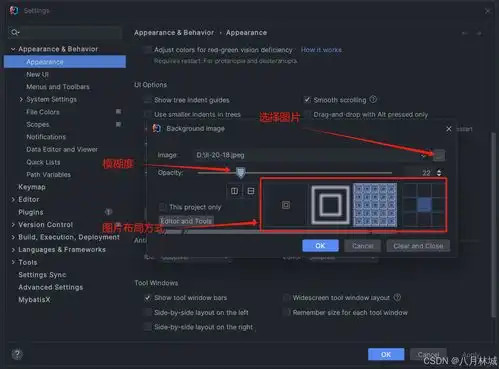Open the image file browse button
499x369 pixels.
click(439, 155)
